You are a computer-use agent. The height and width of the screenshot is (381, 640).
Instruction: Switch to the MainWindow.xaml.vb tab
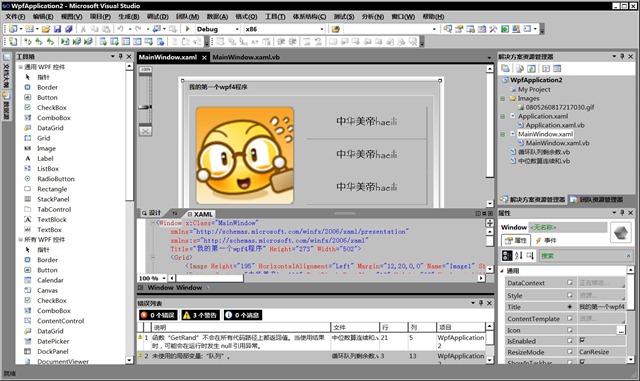pos(246,57)
